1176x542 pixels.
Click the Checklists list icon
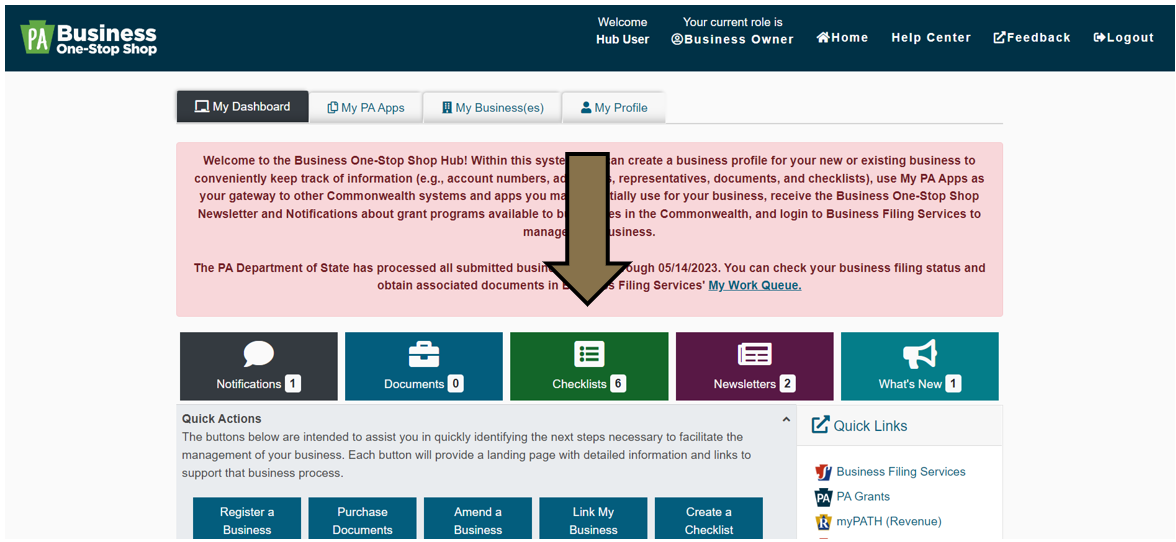(x=589, y=354)
